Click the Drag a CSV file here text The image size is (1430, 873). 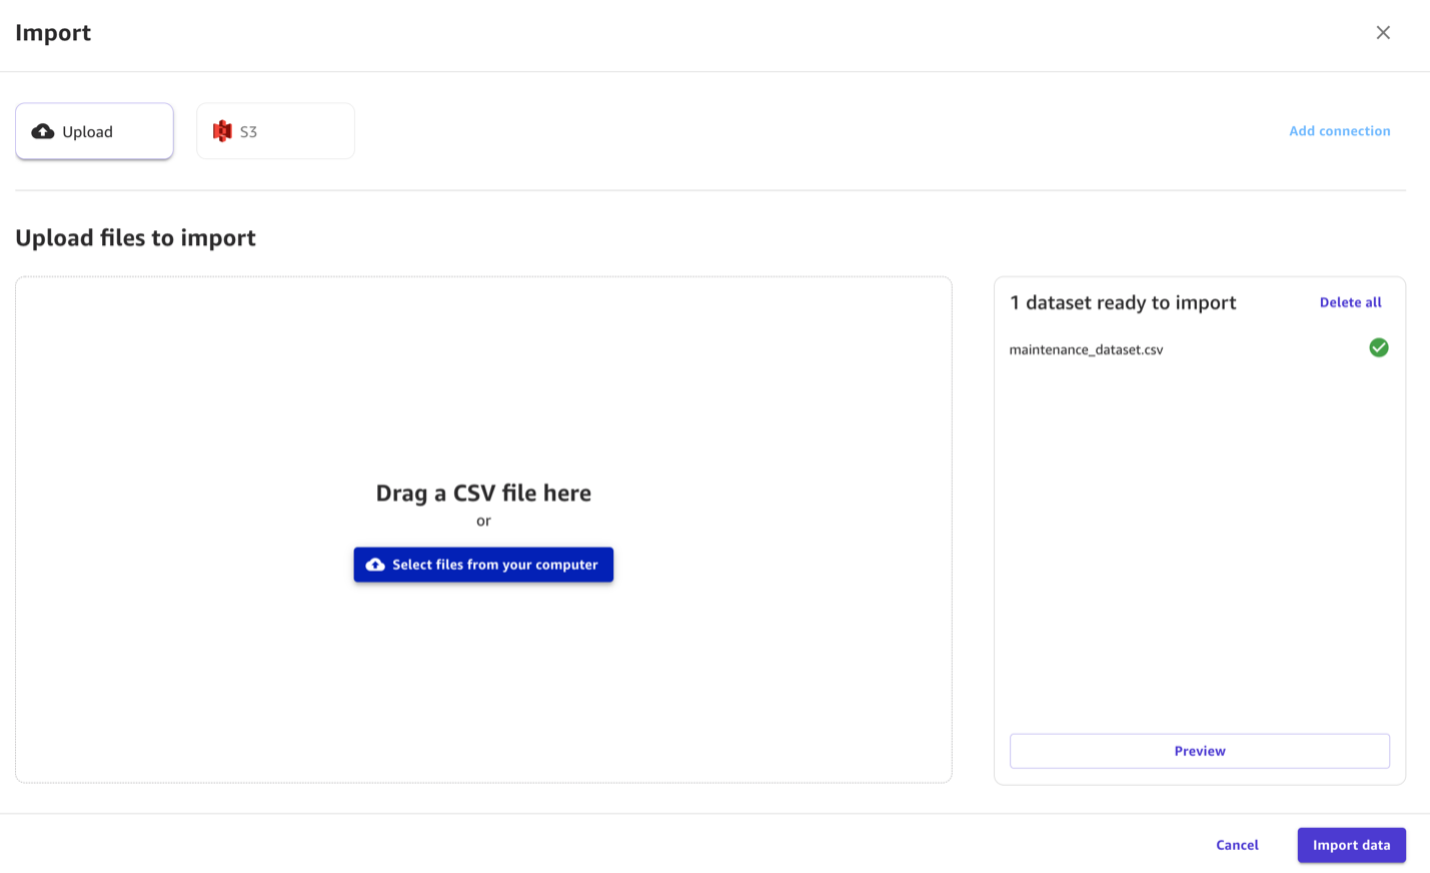point(483,492)
